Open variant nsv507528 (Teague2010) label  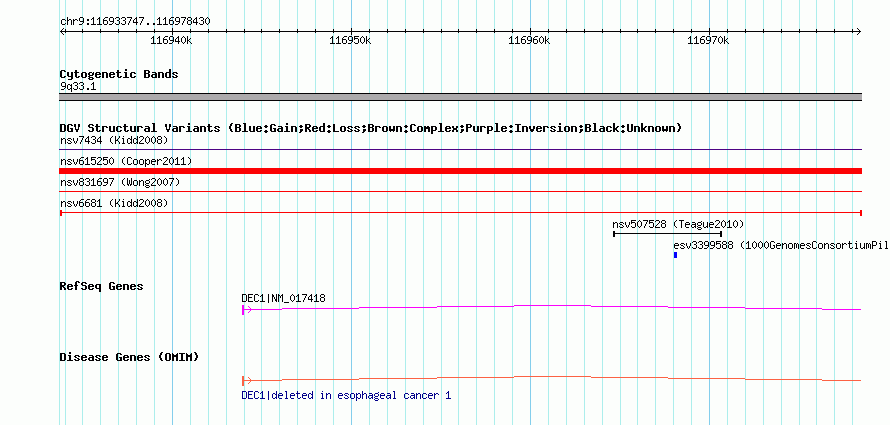point(678,224)
